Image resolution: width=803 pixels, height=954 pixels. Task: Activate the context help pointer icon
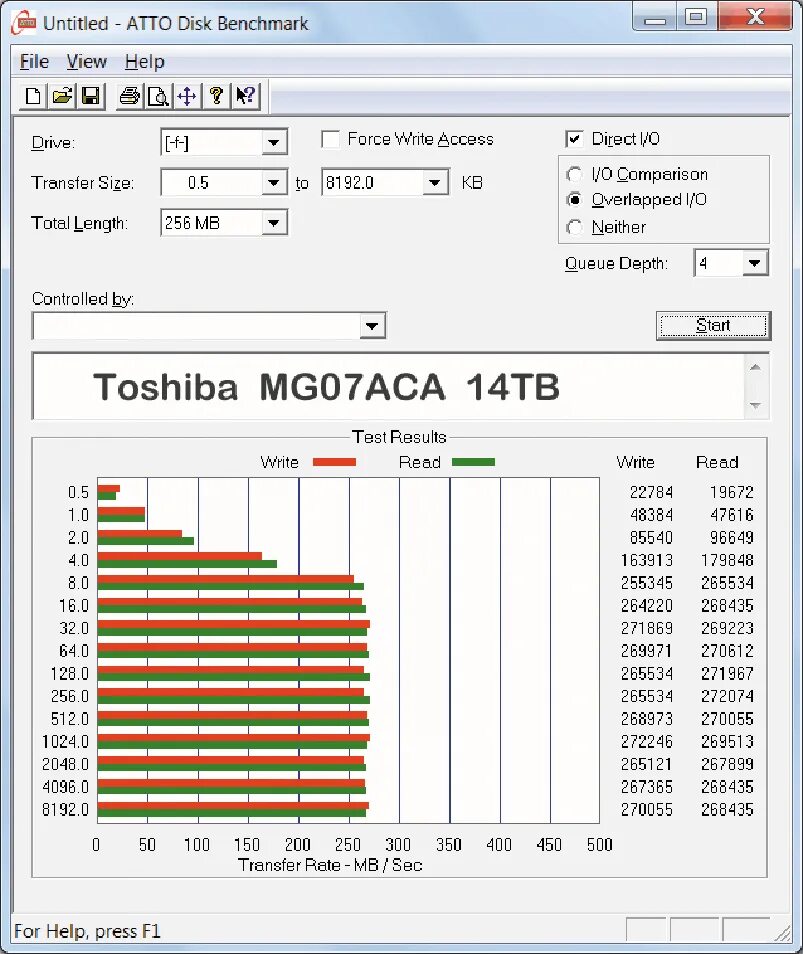tap(245, 96)
